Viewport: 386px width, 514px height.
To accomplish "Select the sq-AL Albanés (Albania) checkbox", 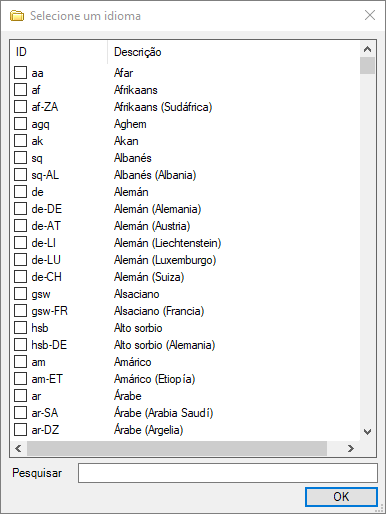I will tap(20, 175).
